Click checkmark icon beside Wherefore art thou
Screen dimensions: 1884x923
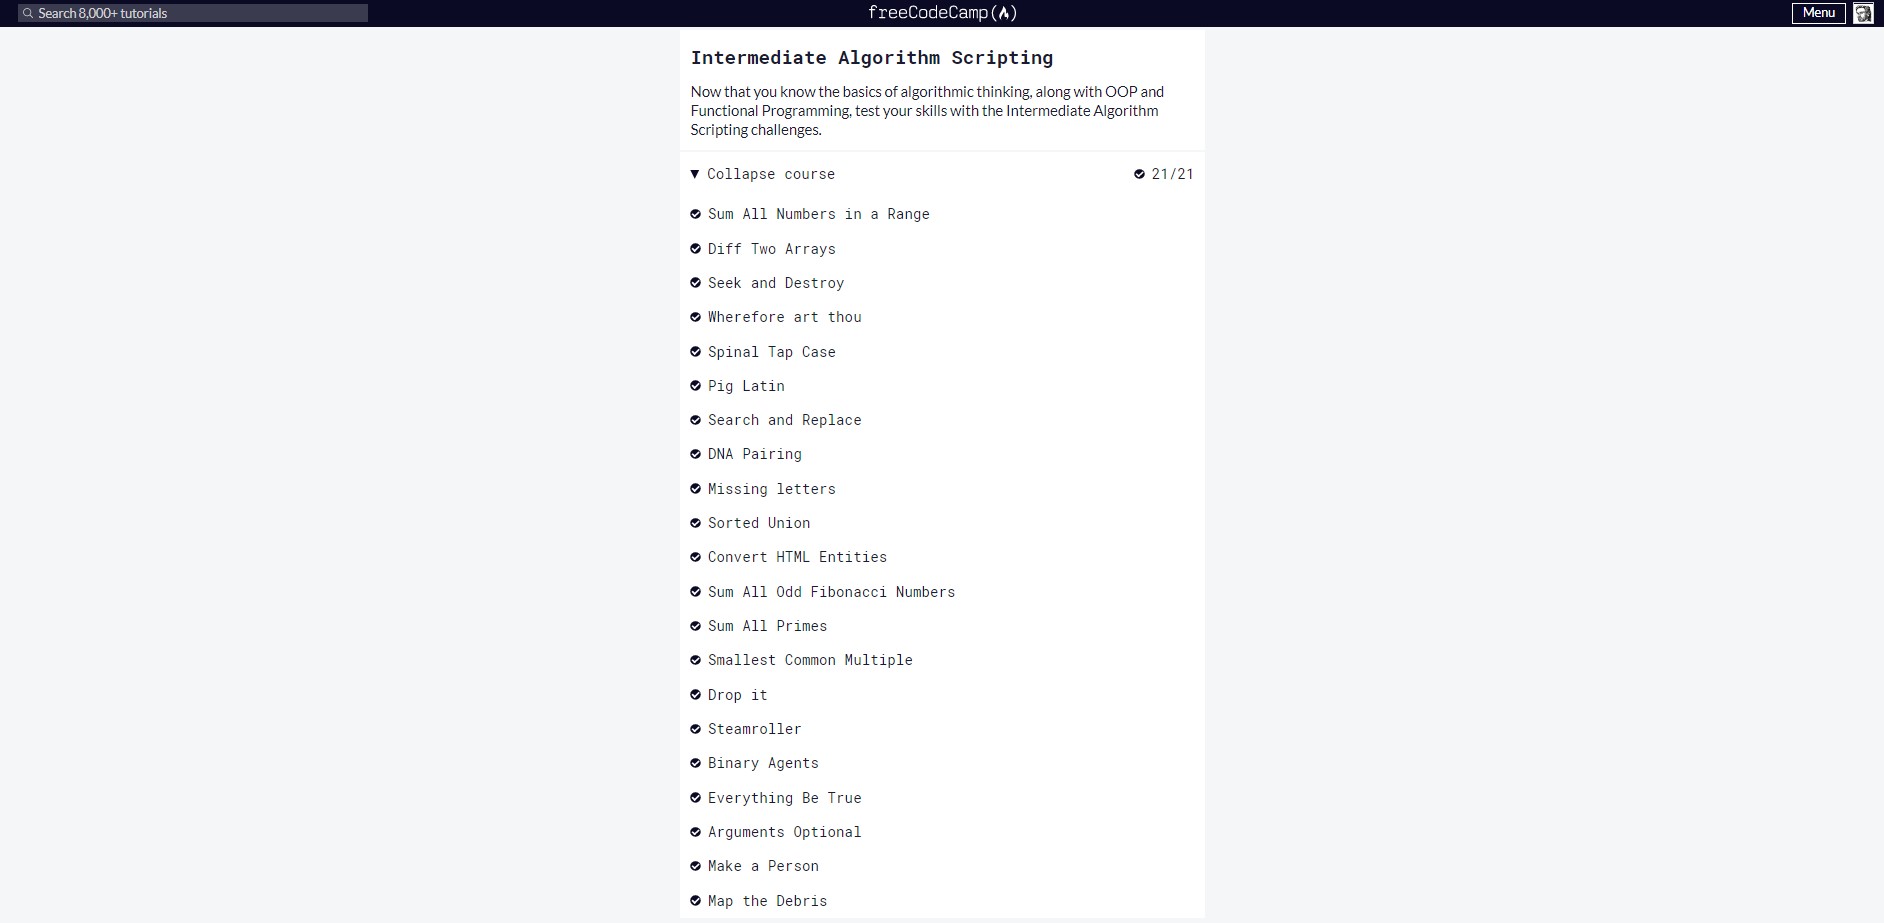pyautogui.click(x=695, y=317)
